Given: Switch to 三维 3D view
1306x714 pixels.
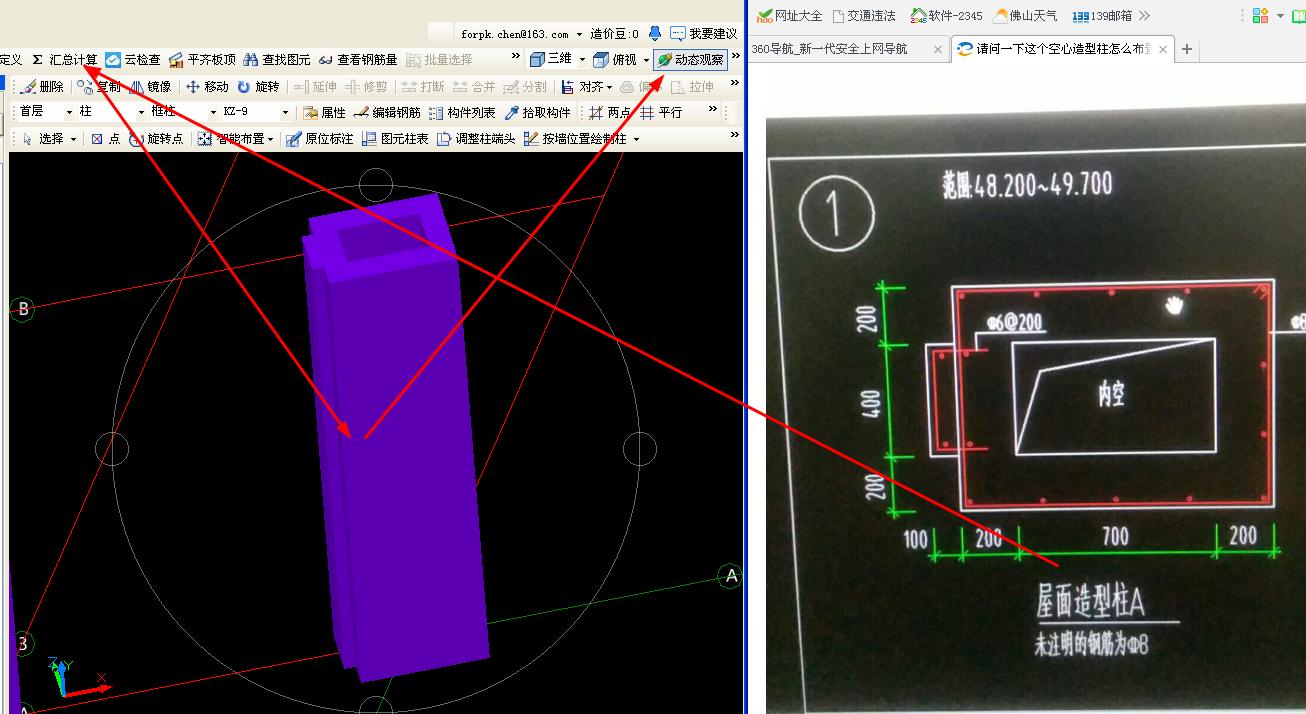Looking at the screenshot, I should coord(551,60).
